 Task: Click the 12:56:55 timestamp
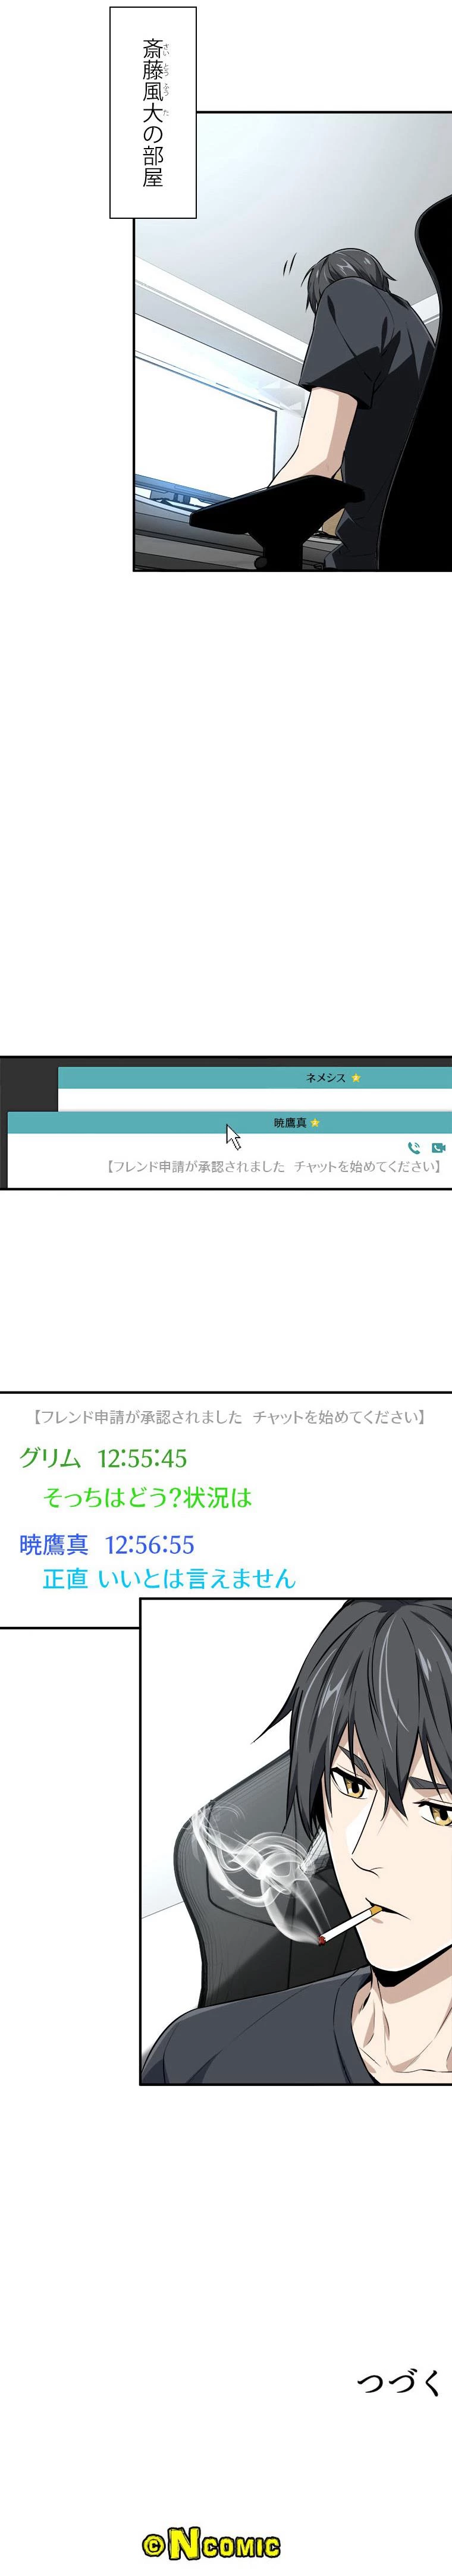pos(149,1545)
